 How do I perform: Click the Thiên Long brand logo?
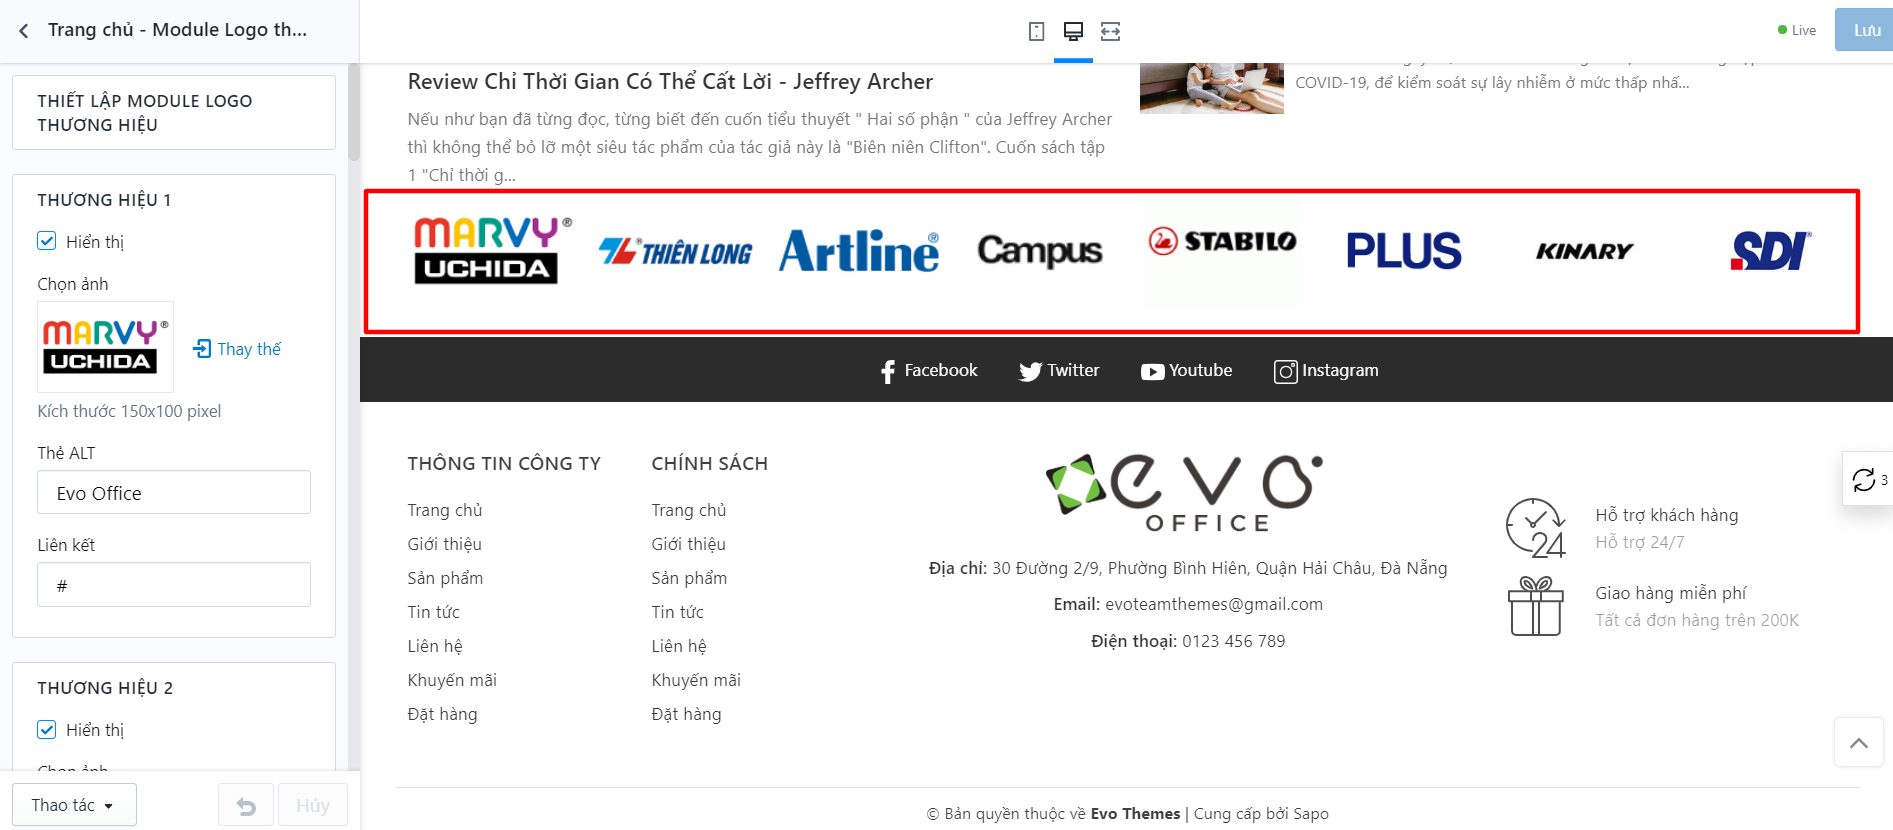coord(675,252)
